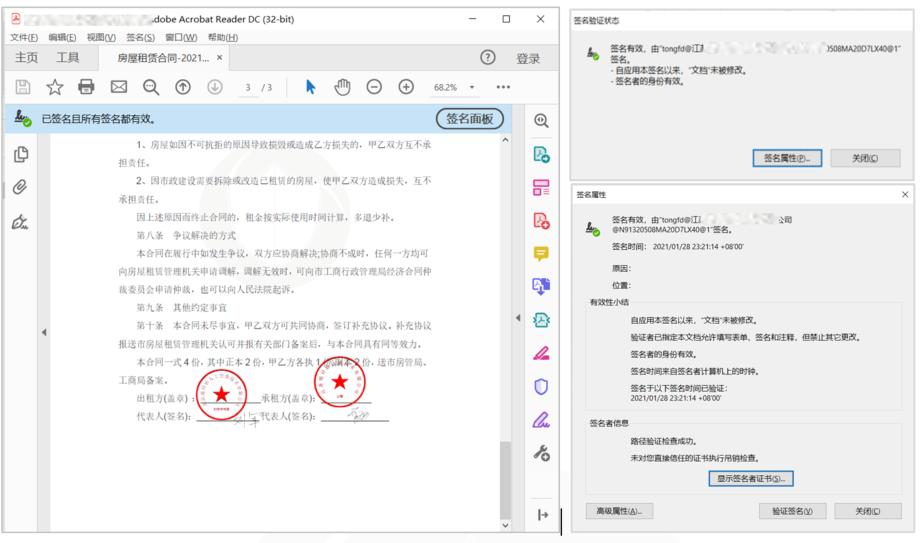Click the zoom in plus icon

click(x=406, y=87)
